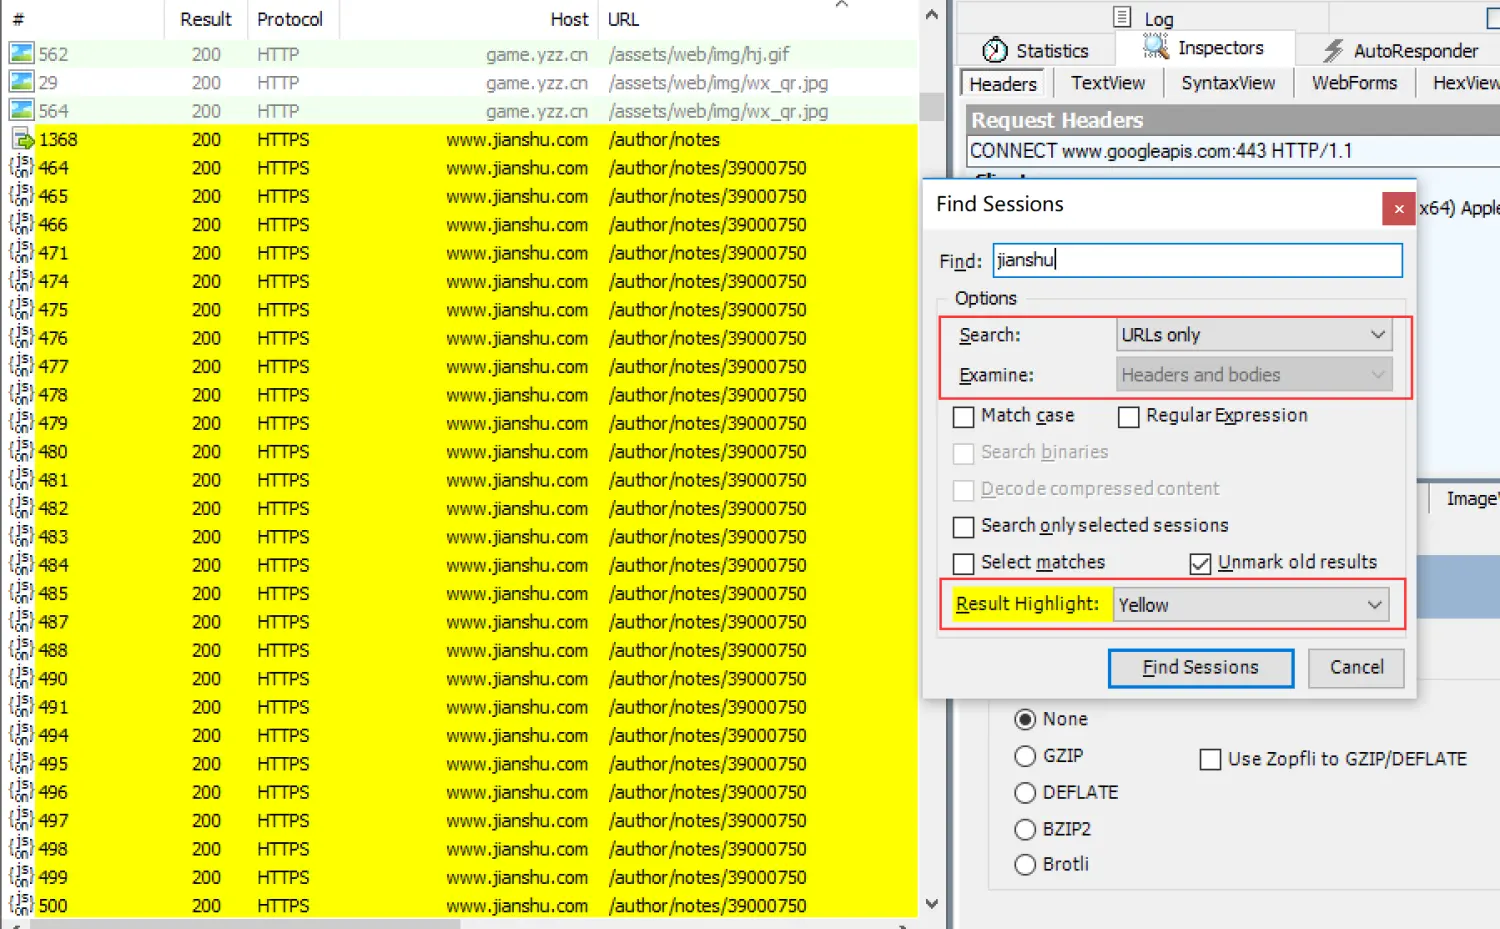Click the JSON icon of session 476
Screen dimensions: 1500x929
tap(21, 338)
